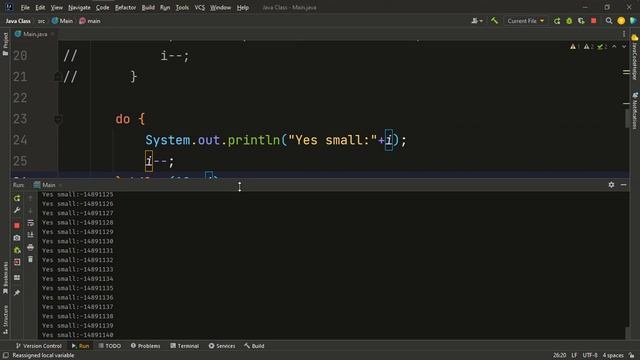Click output line 'Yes small:-14891133'
The width and height of the screenshot is (640, 360).
tap(78, 269)
